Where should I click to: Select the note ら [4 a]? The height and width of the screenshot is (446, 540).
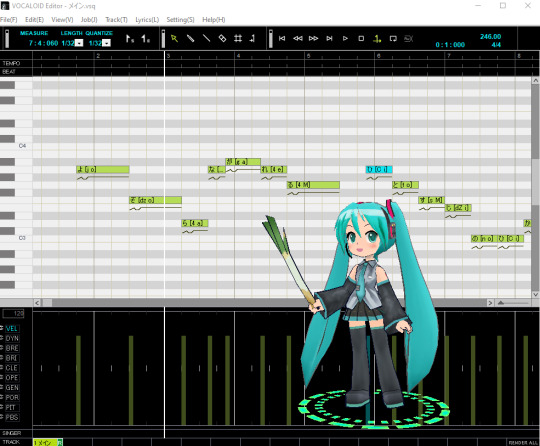click(x=195, y=223)
